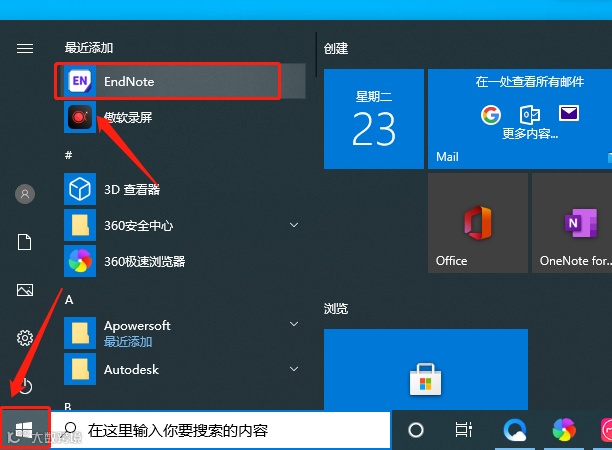The image size is (612, 450).
Task: Click 更多内容... in the Mail tile
Action: click(x=530, y=133)
